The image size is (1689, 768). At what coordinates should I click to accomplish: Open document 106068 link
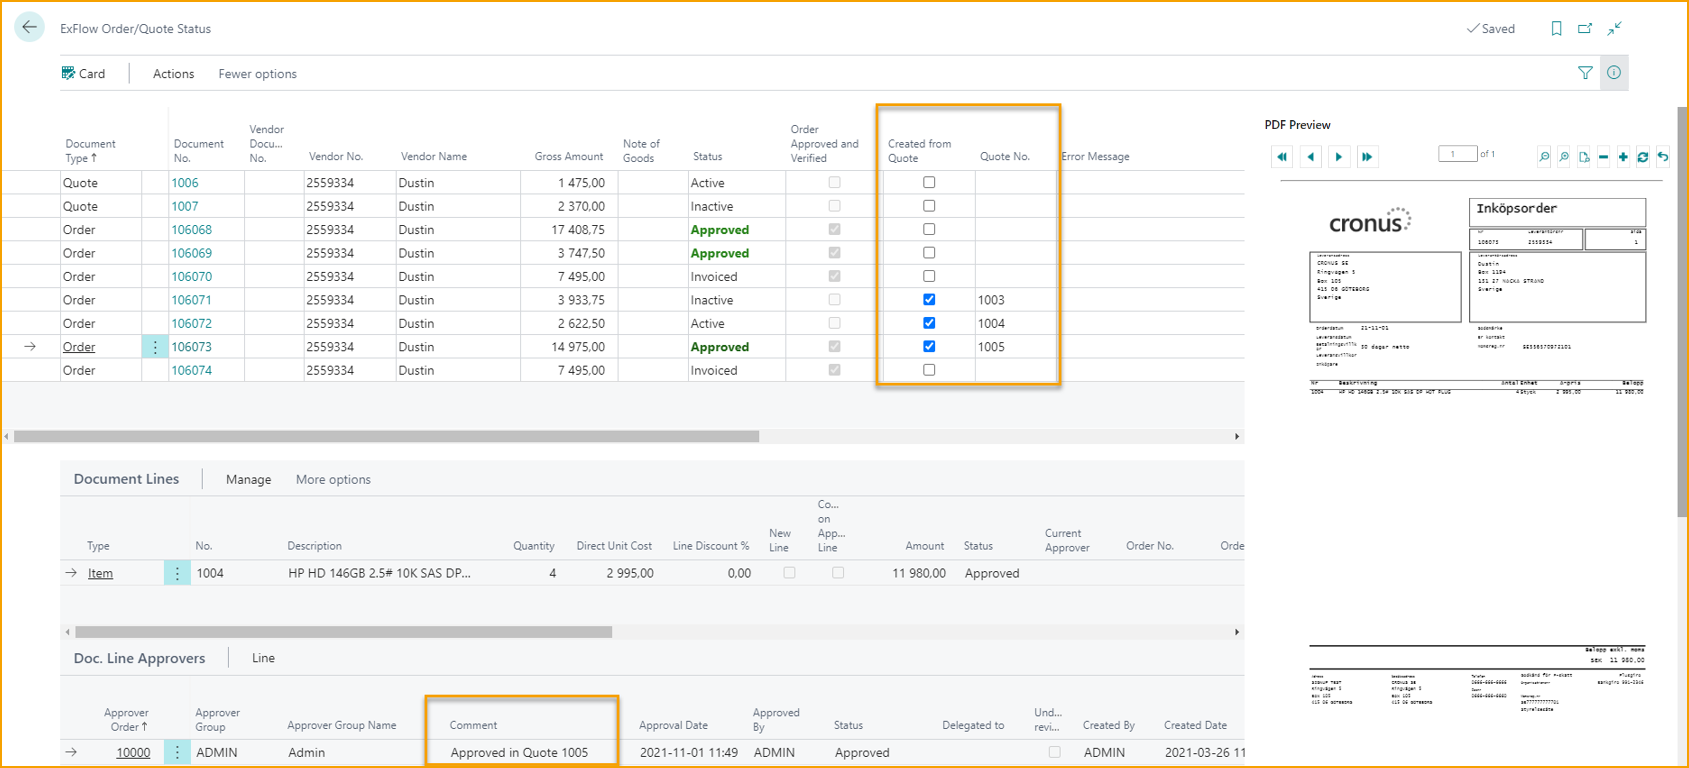pos(191,230)
